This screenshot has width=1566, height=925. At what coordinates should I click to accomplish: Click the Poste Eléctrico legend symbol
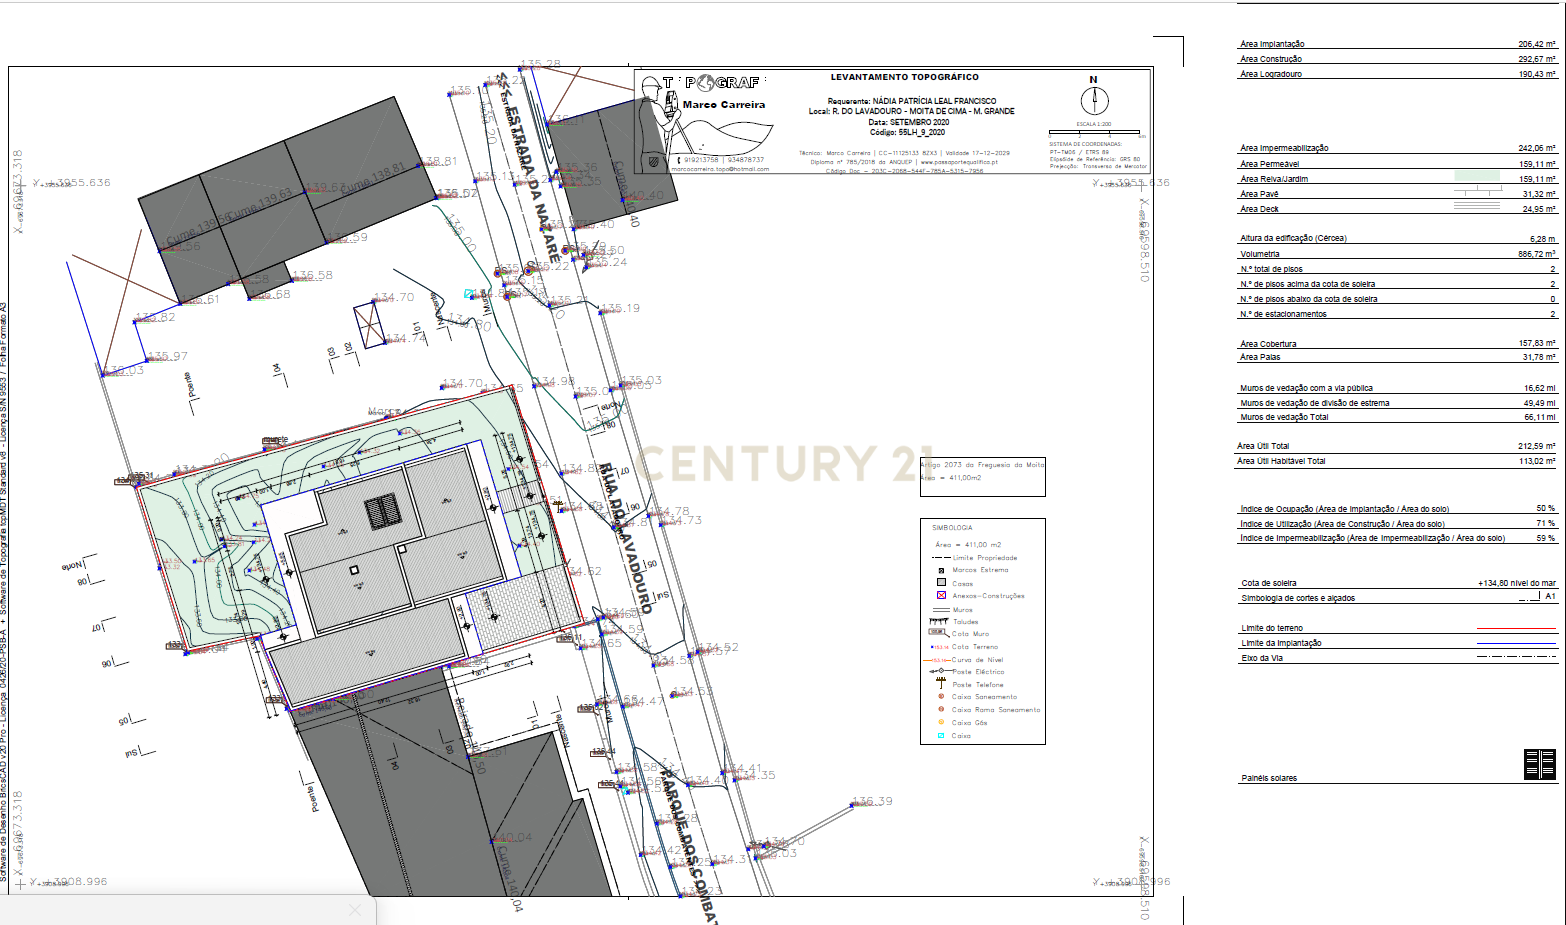(x=939, y=672)
